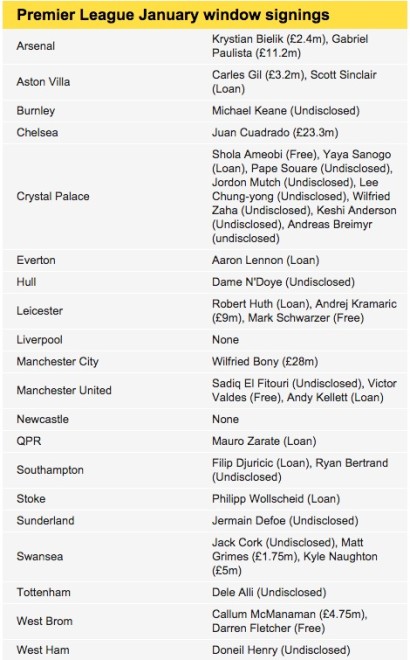The image size is (410, 660).
Task: Select Philipp Wollscheid (Loan) text
Action: coord(276,499)
